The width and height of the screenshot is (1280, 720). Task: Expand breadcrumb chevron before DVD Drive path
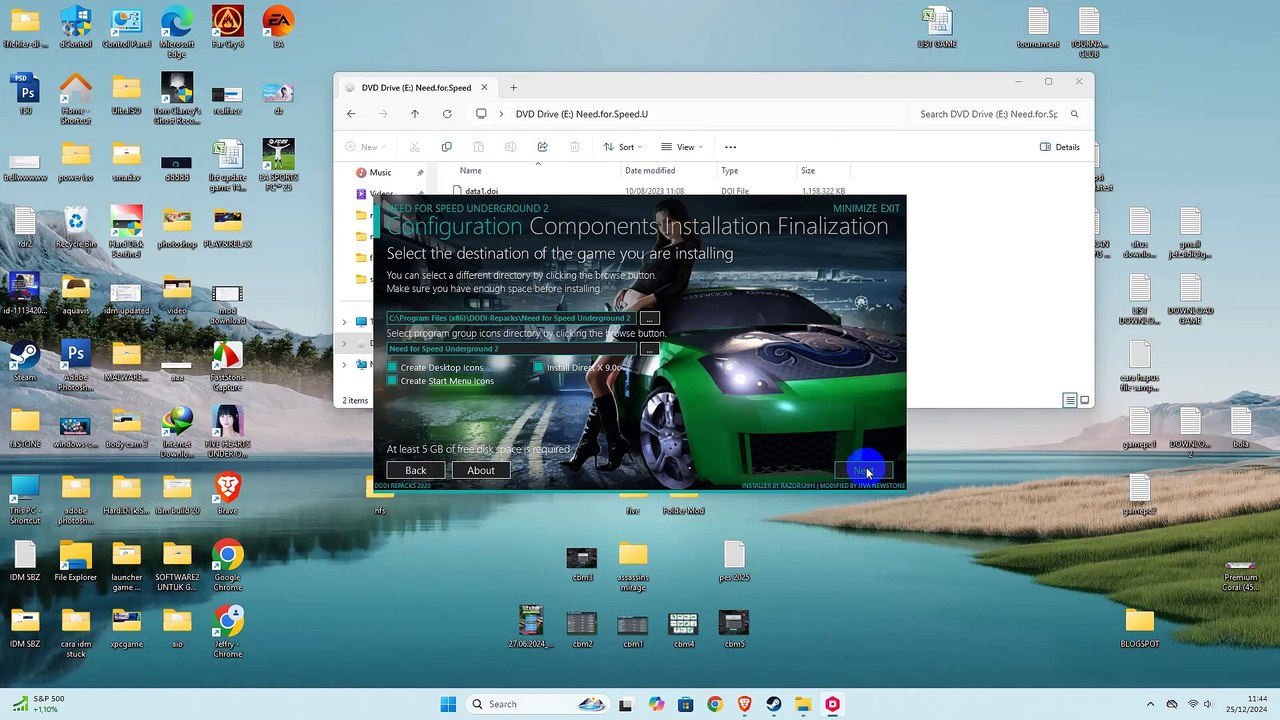click(x=500, y=114)
